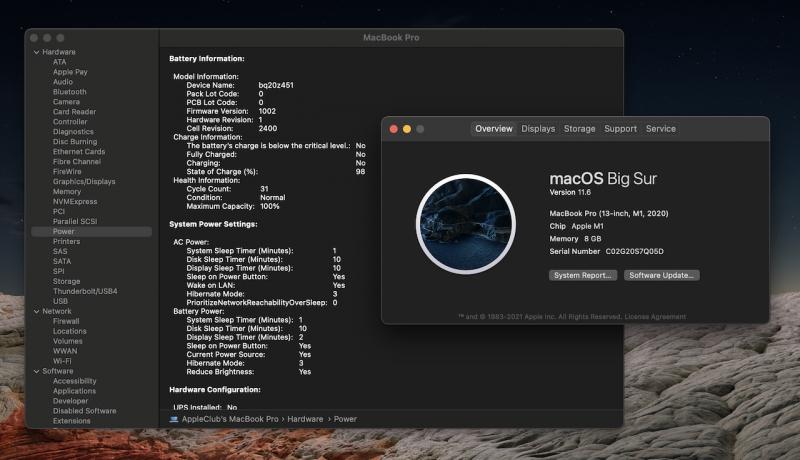Select Card Reader in the sidebar
This screenshot has height=460, width=800.
tap(74, 112)
